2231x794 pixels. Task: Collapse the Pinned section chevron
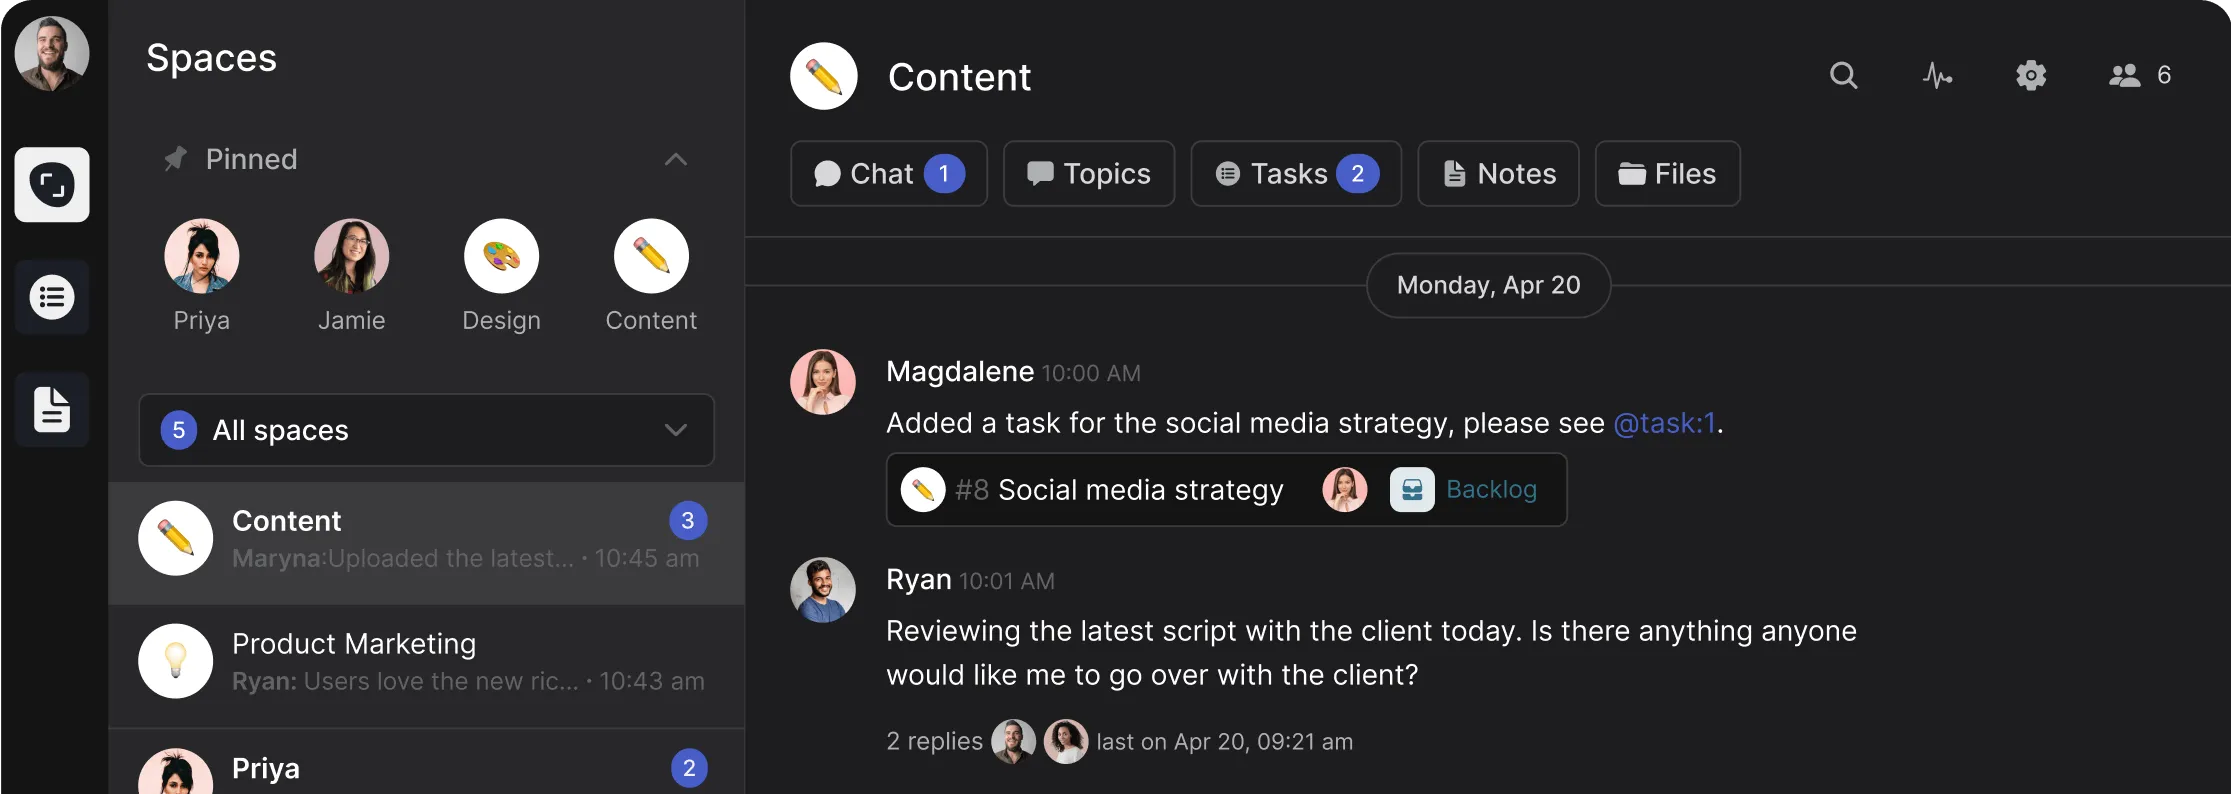[x=676, y=159]
